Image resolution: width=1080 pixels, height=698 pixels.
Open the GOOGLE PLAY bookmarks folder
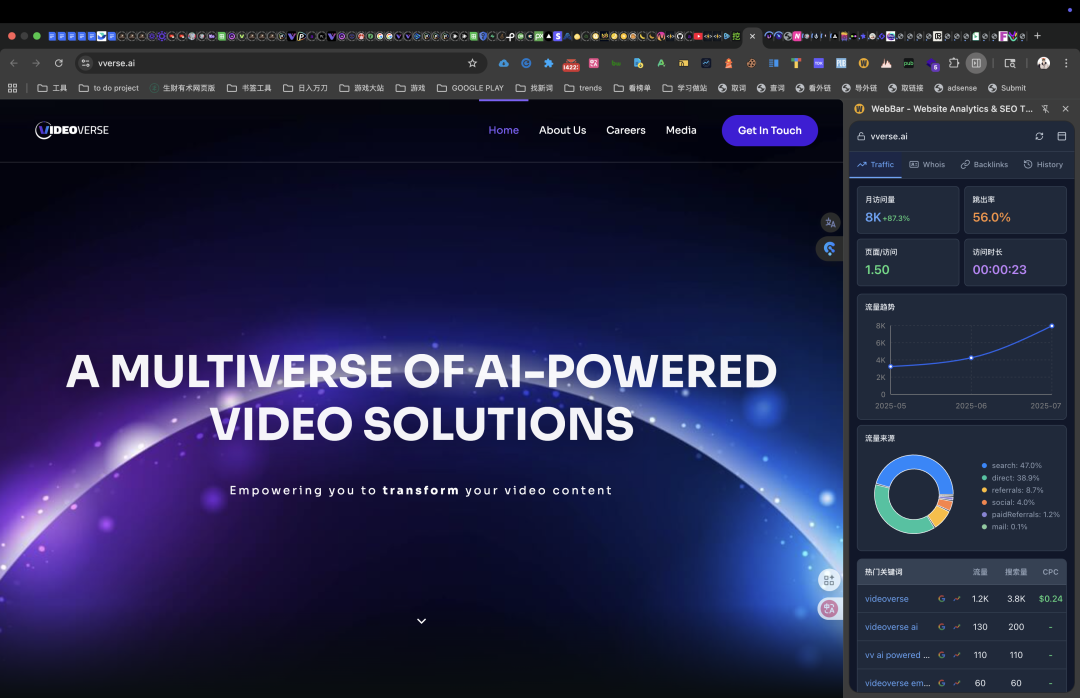[470, 88]
